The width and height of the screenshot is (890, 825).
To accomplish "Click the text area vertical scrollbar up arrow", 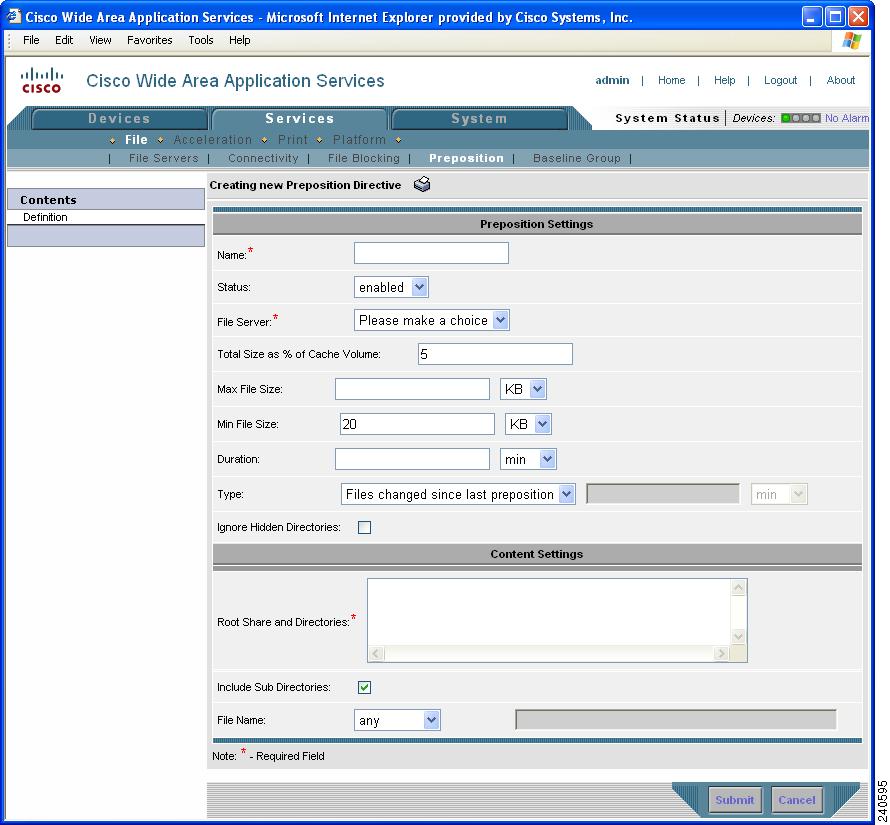I will point(738,588).
